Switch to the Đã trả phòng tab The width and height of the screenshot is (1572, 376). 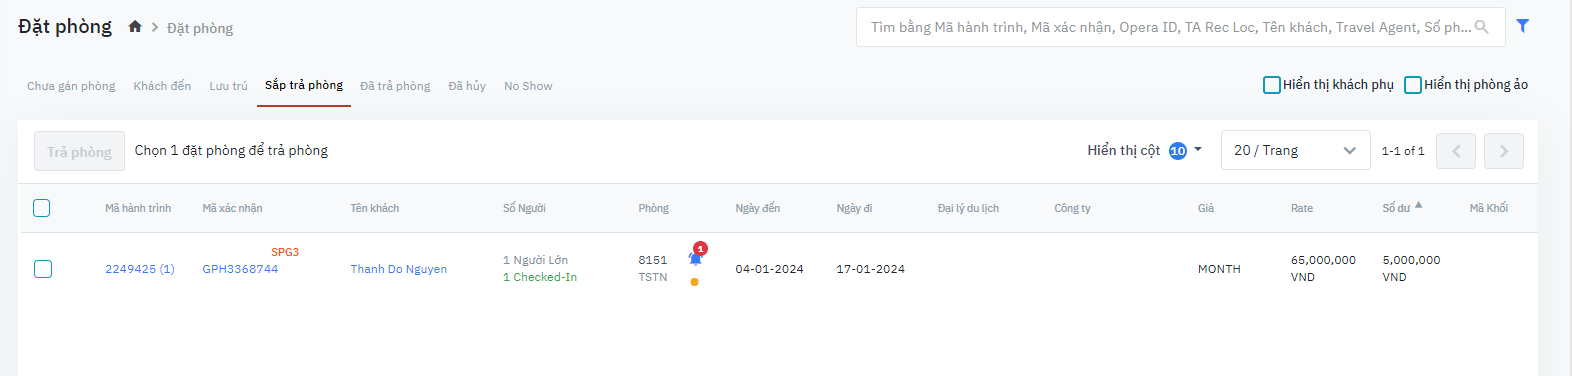pos(395,86)
